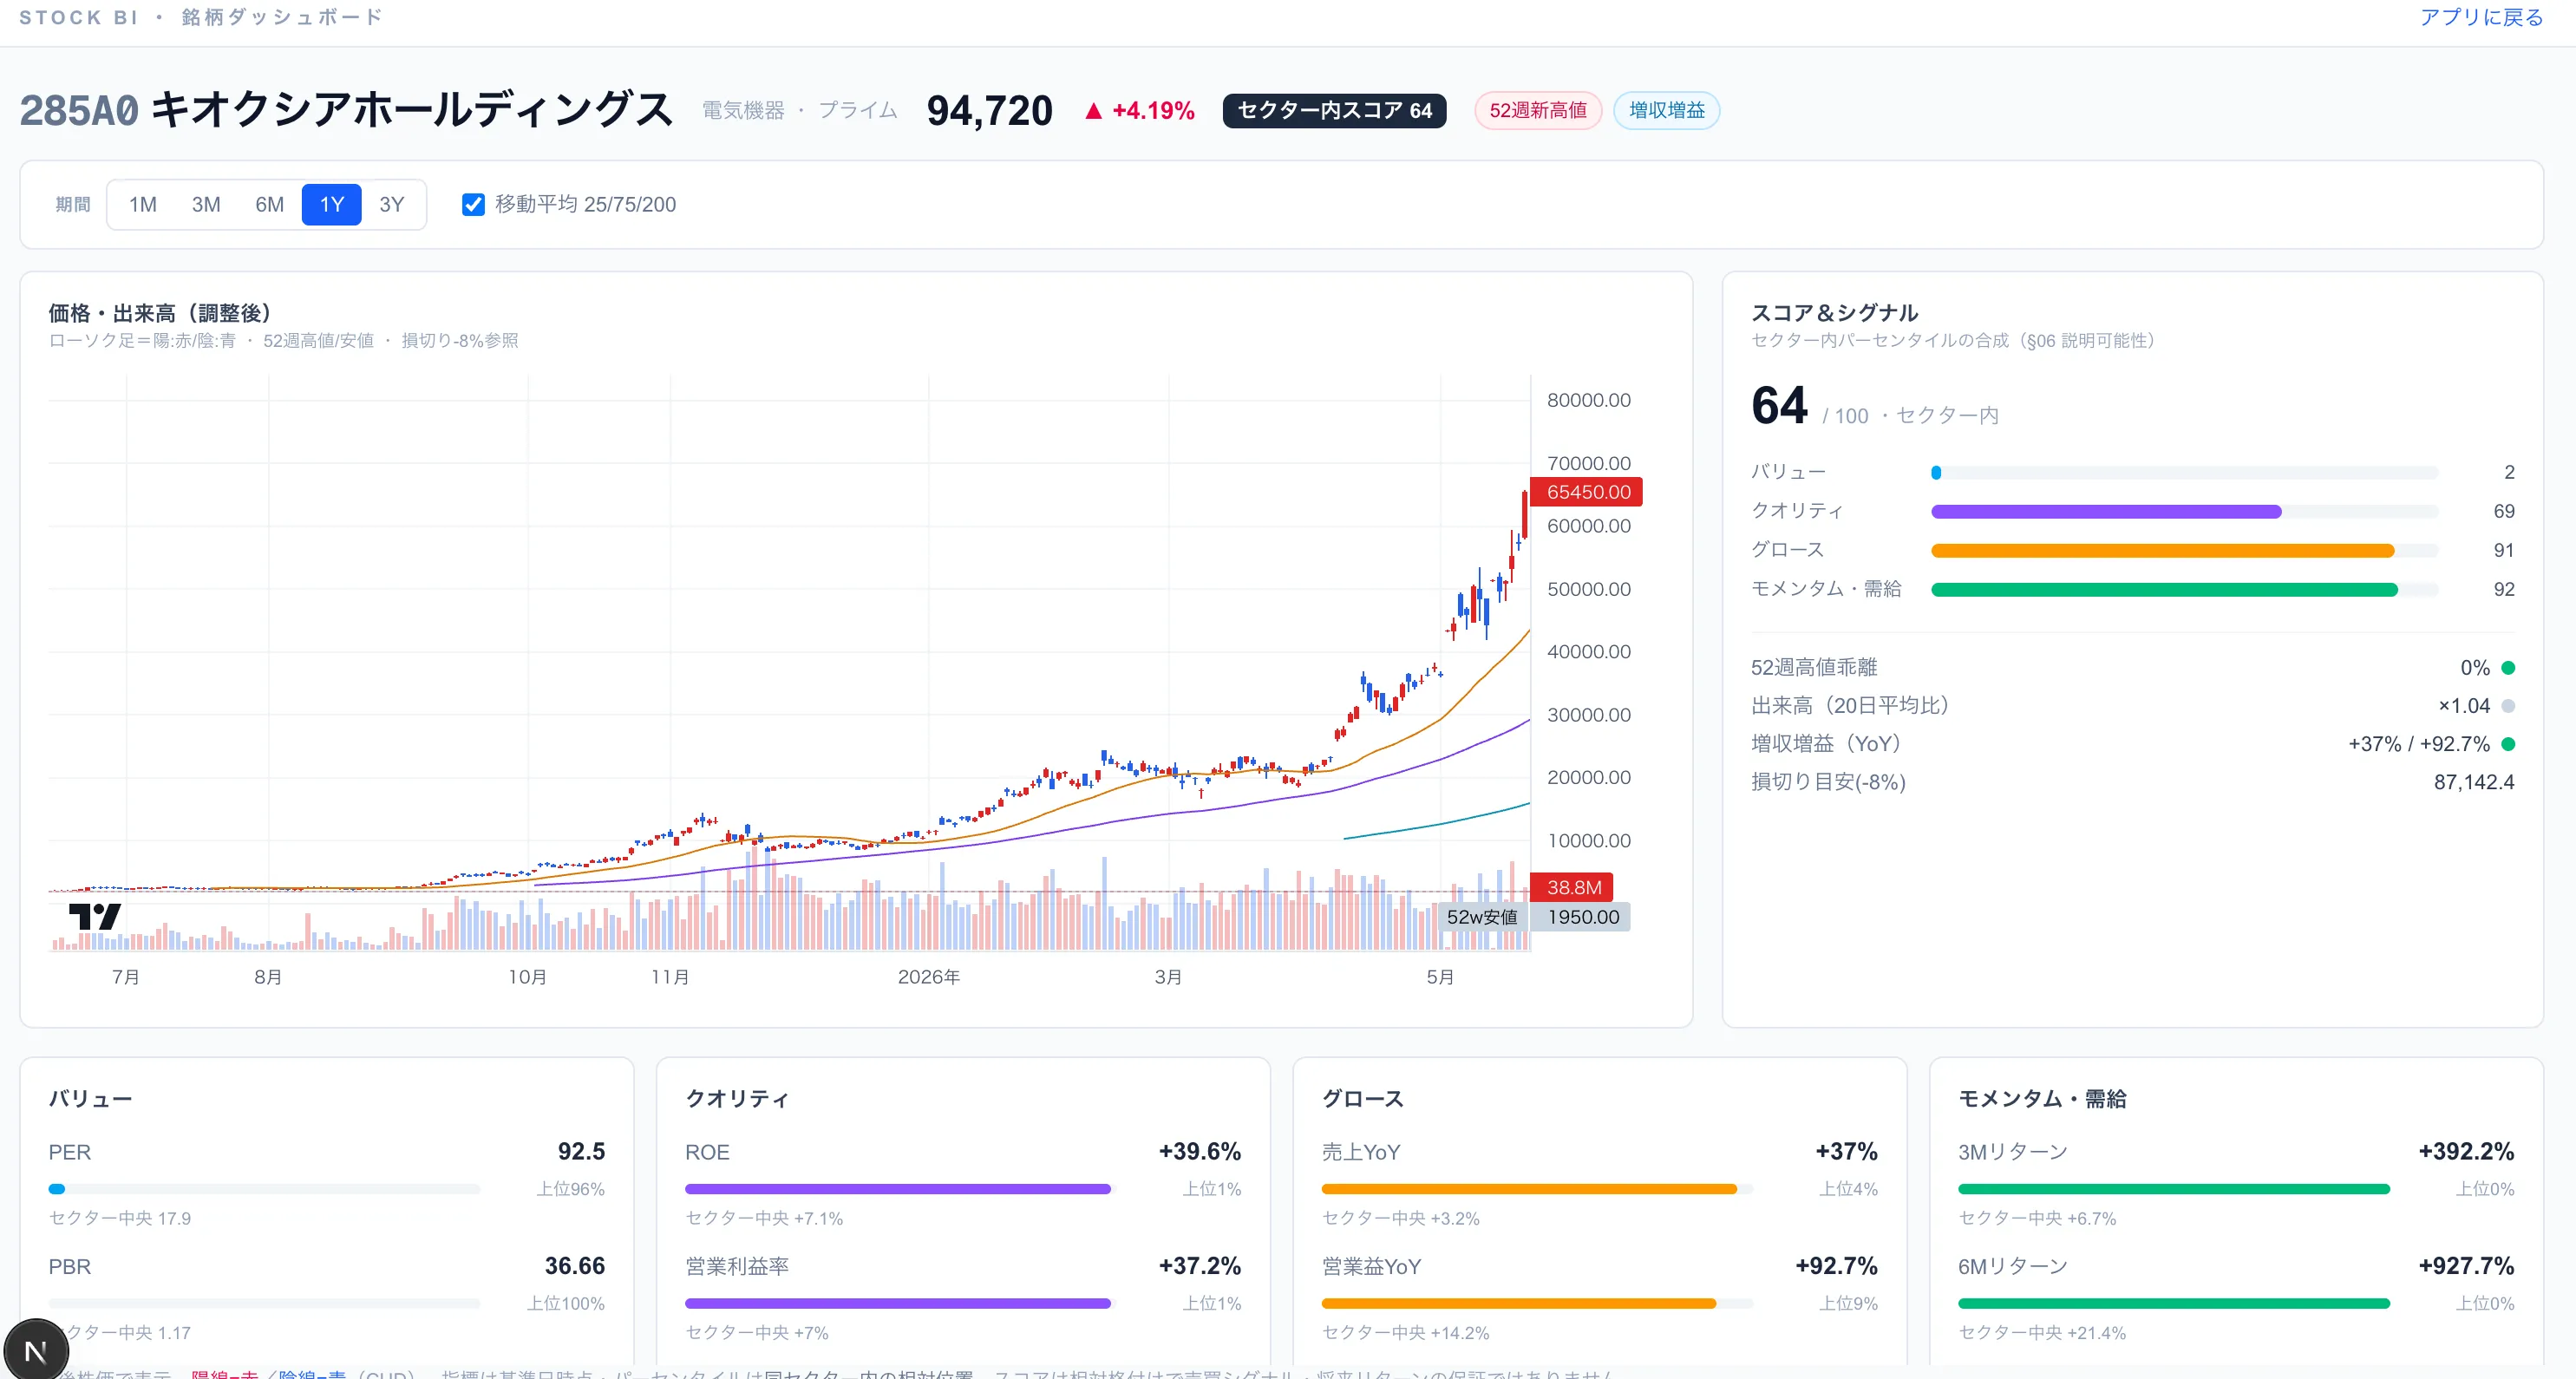Click the ticker code 285A0
Screen dimensions: 2576x1379
click(x=79, y=111)
